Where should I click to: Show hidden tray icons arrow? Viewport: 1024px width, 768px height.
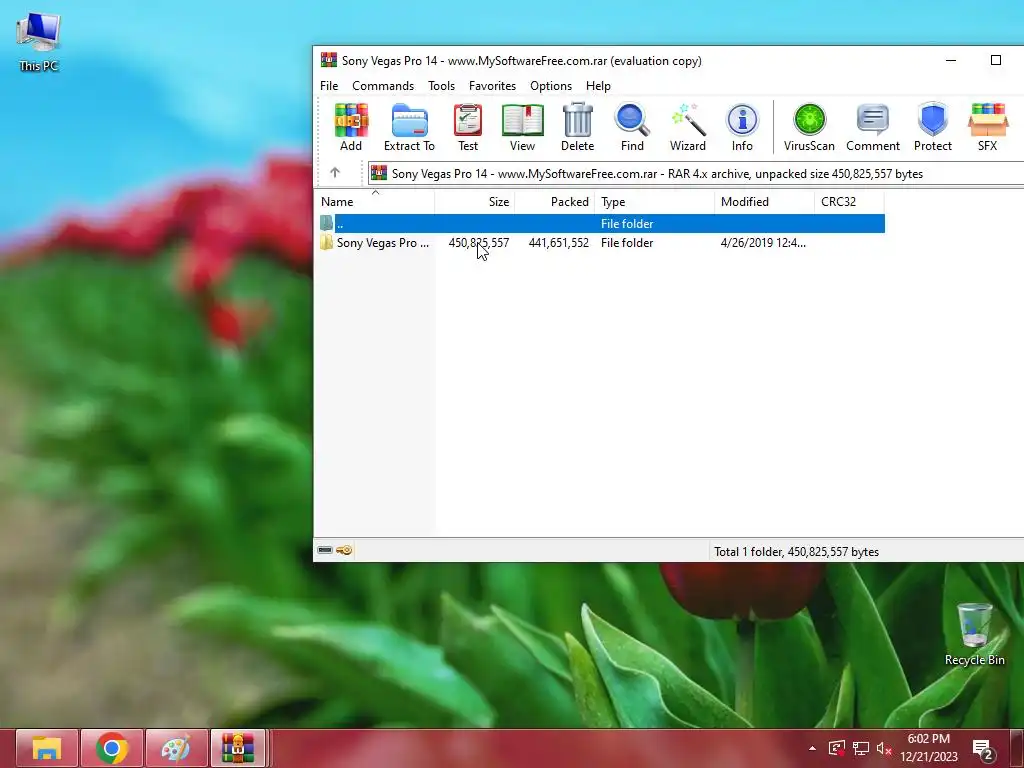coord(812,748)
